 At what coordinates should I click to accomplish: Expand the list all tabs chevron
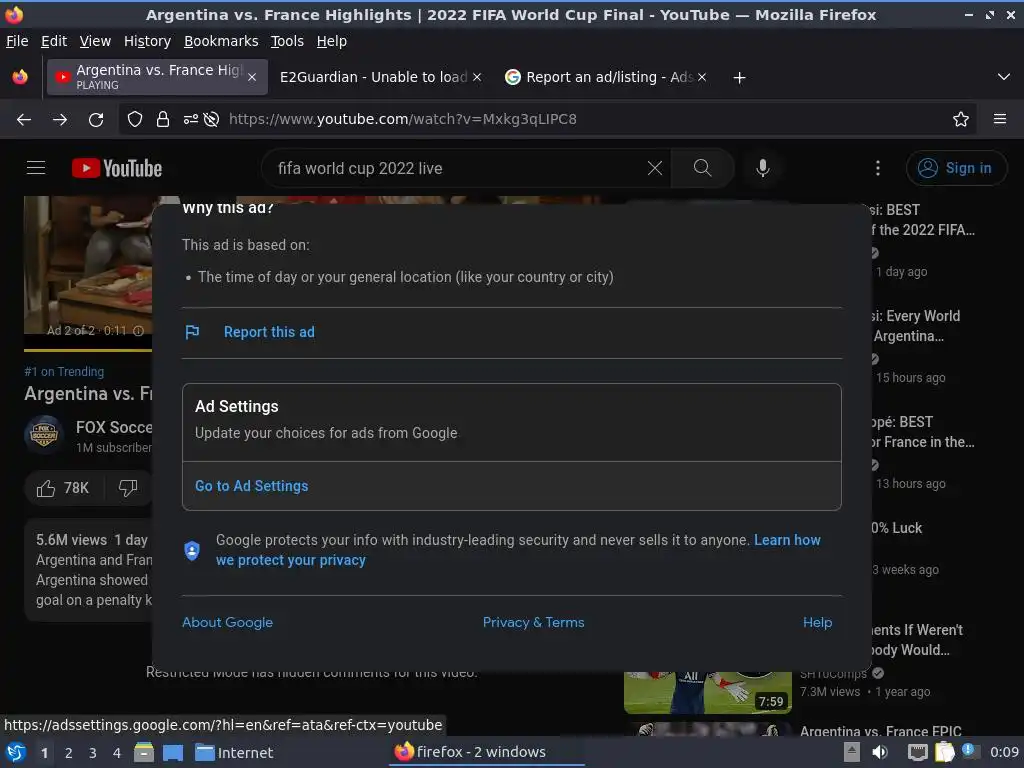click(1004, 77)
